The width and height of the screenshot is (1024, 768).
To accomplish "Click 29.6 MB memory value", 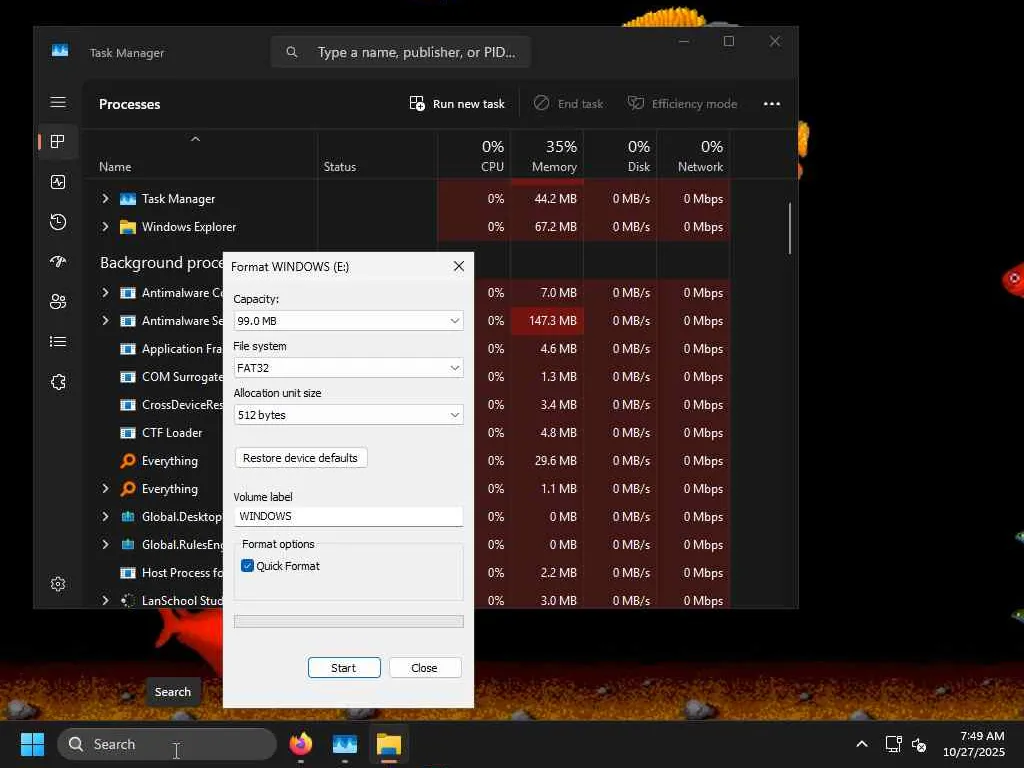I will coord(556,460).
